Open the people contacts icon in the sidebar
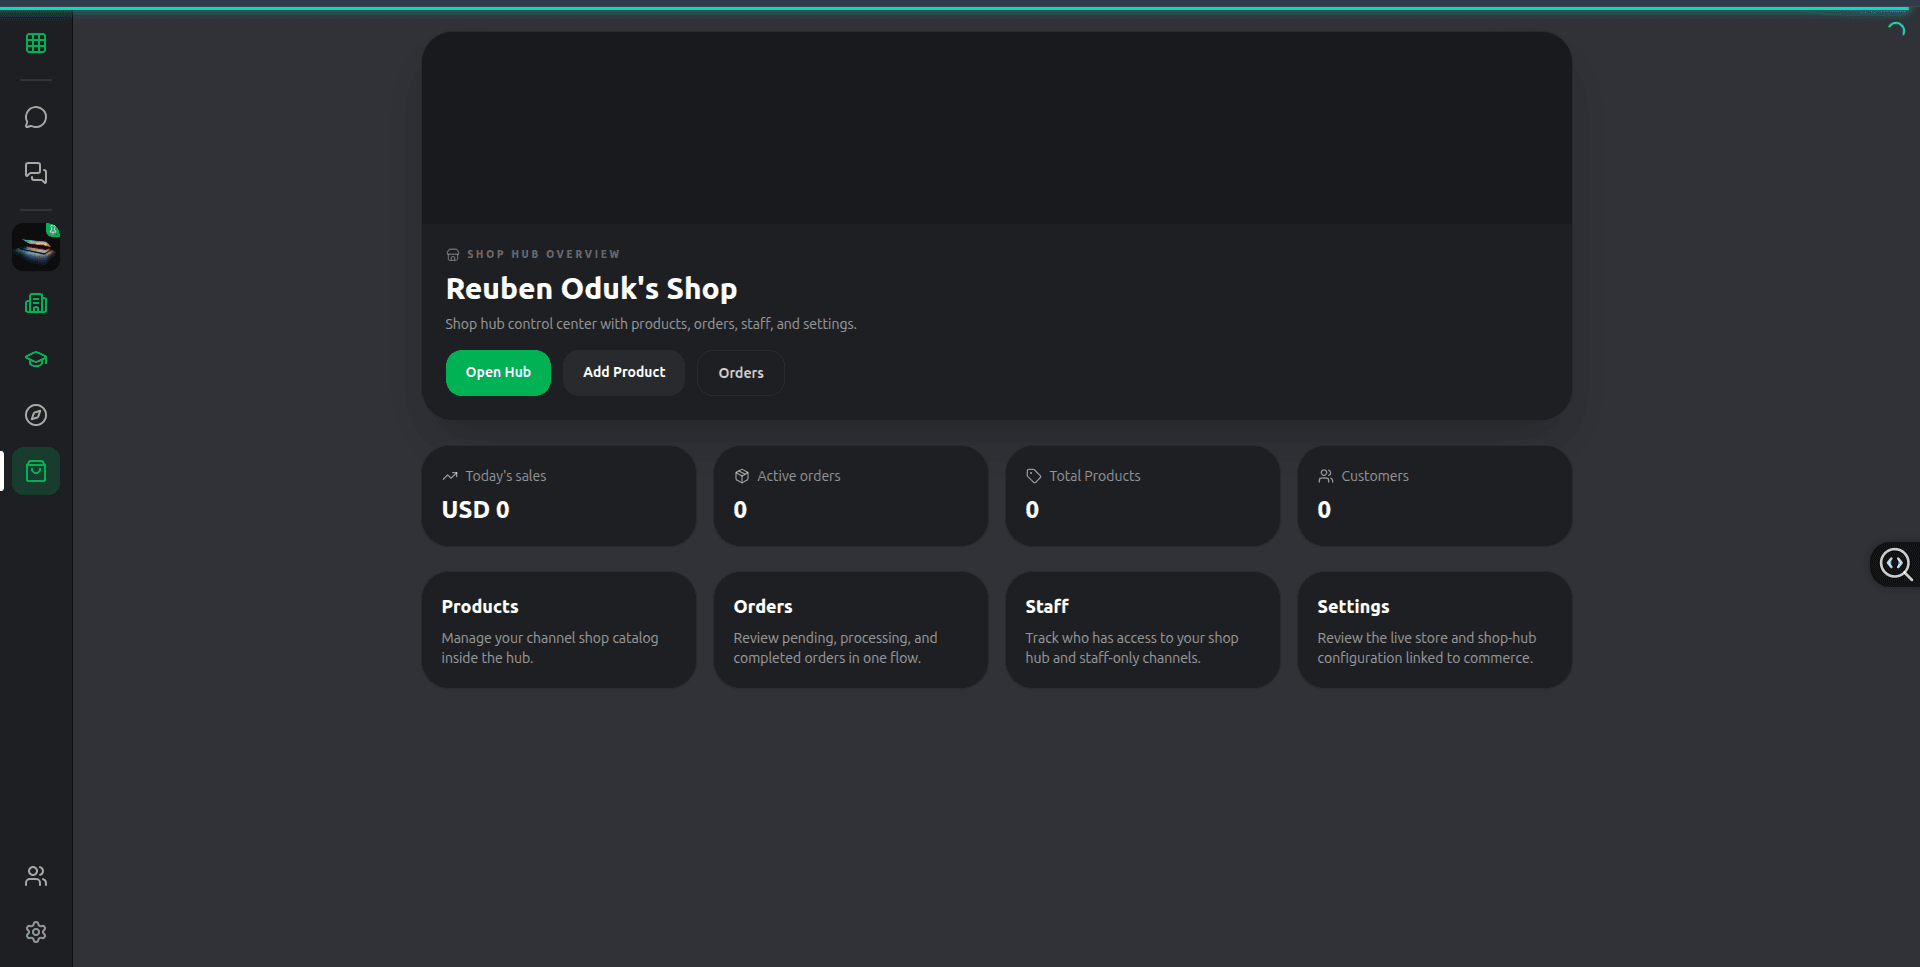This screenshot has width=1920, height=967. pyautogui.click(x=36, y=876)
